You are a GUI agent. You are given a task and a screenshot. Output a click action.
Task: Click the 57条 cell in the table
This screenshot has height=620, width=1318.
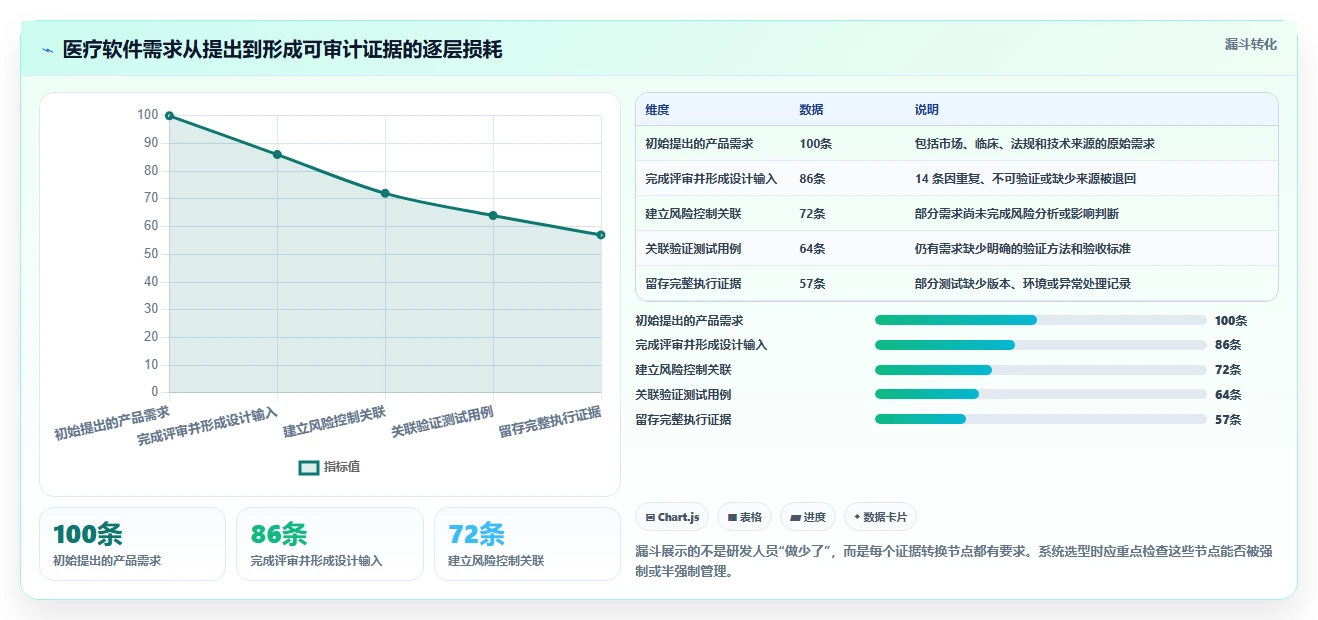(x=812, y=284)
